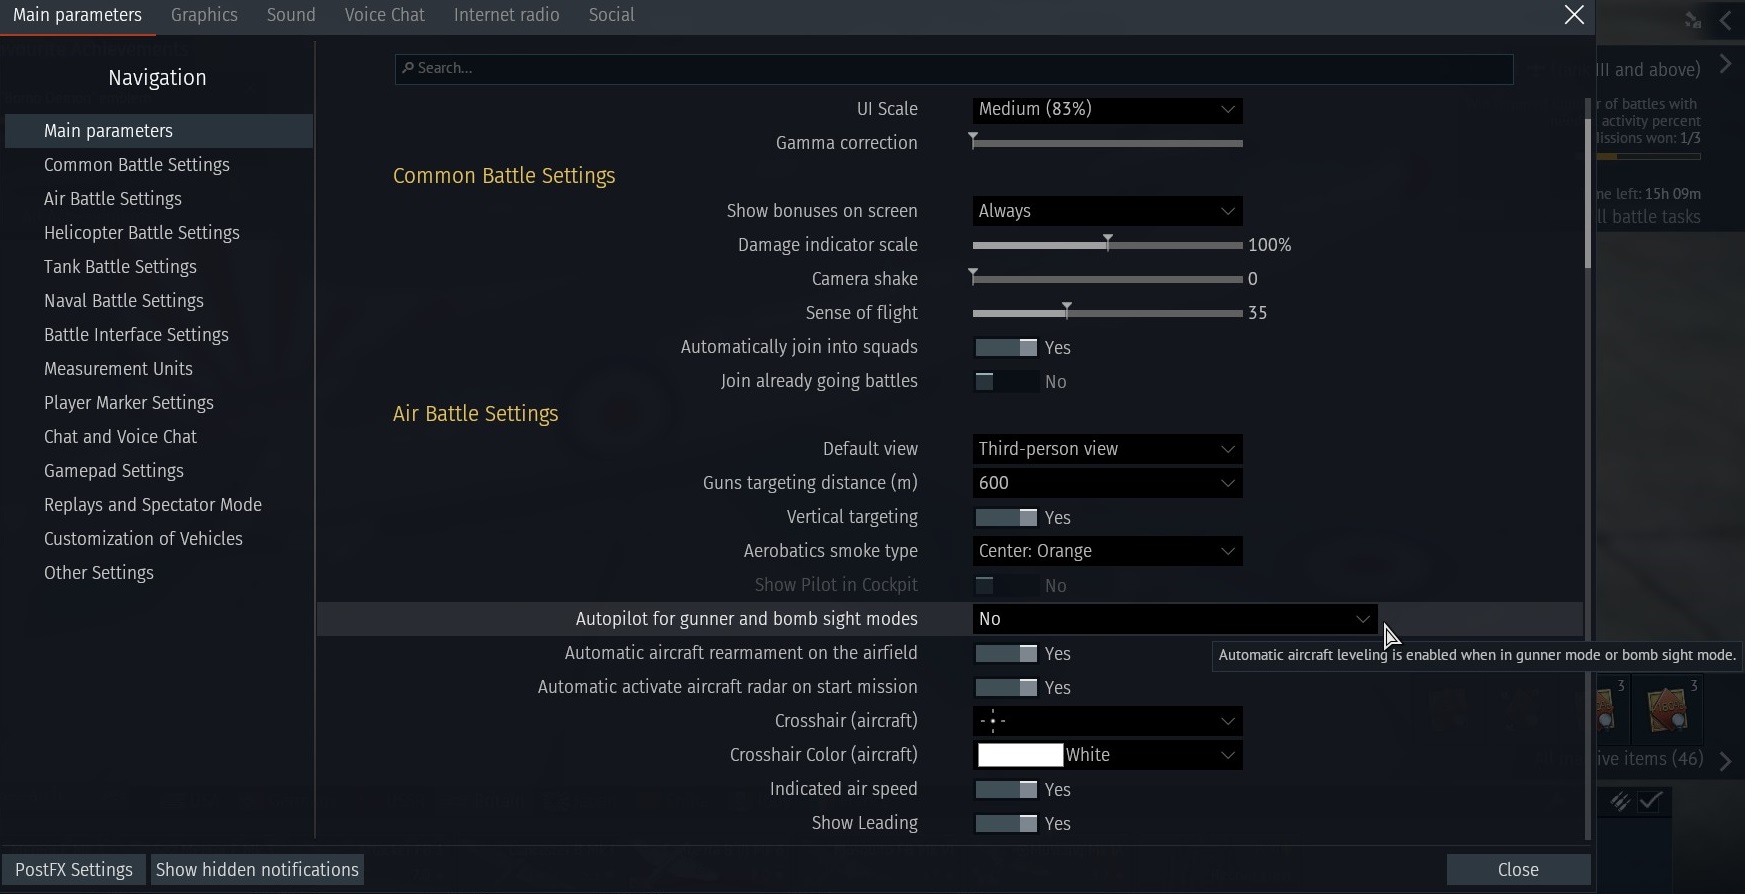1745x894 pixels.
Task: Click the Camera shake slider
Action: click(1107, 279)
